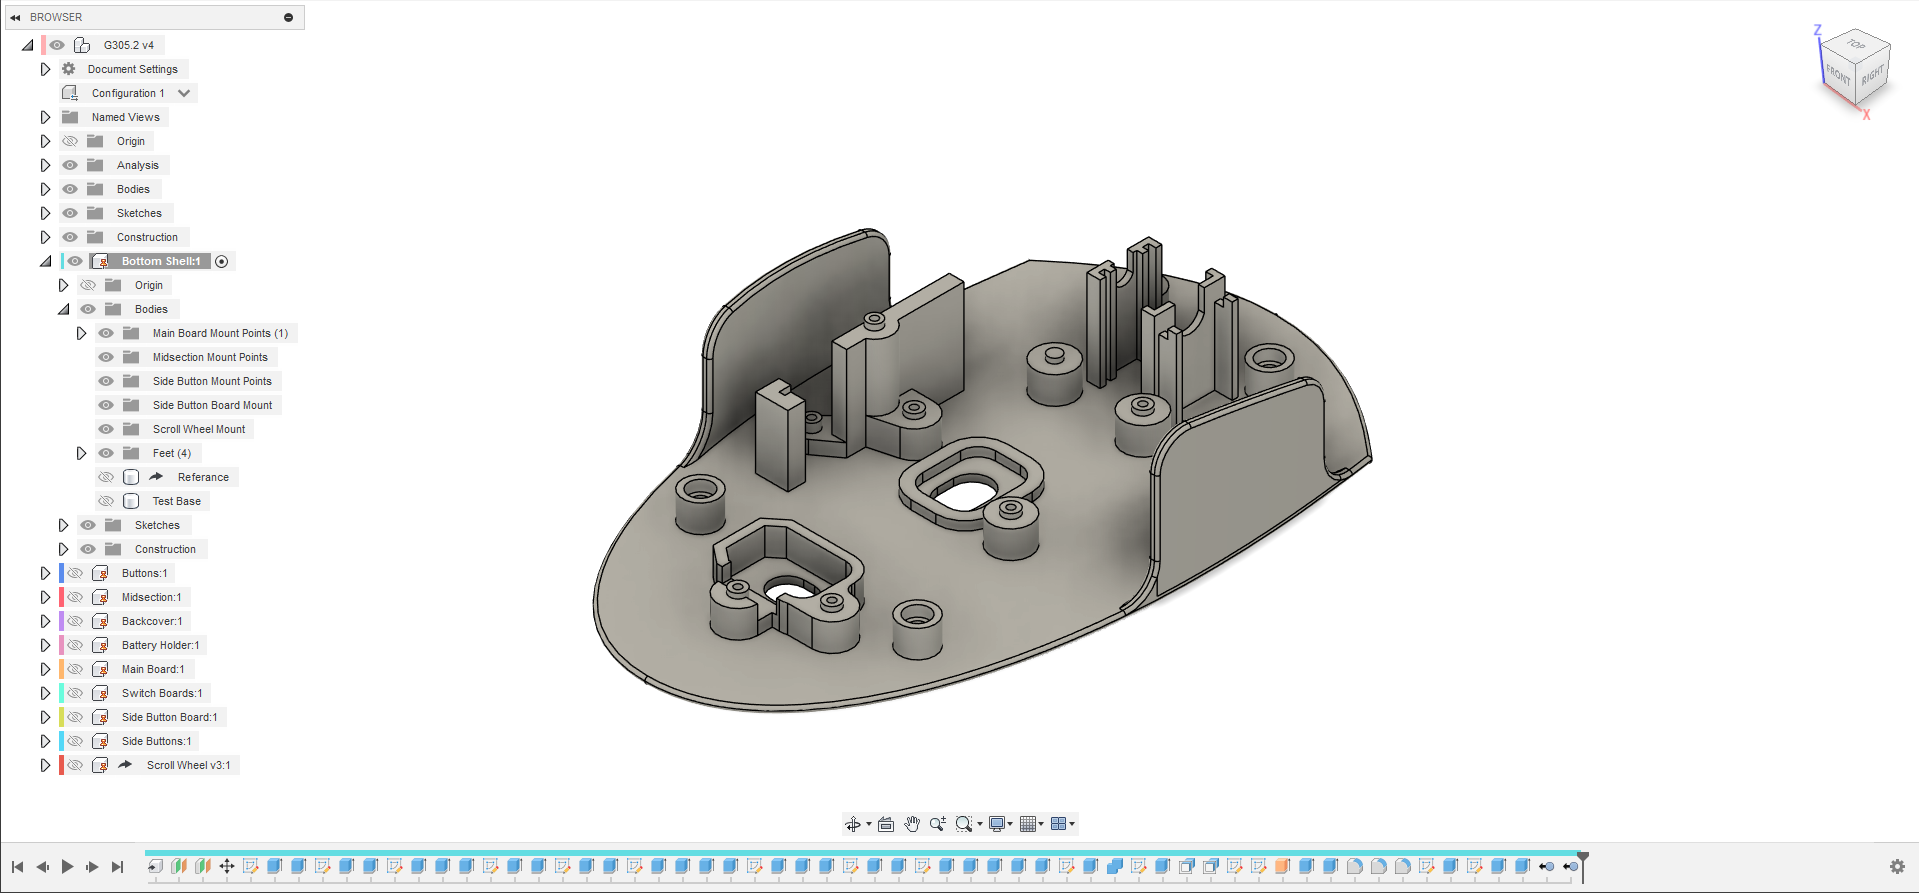The image size is (1919, 893).
Task: Click the ViewCube RIGHT face
Action: [x=1873, y=74]
